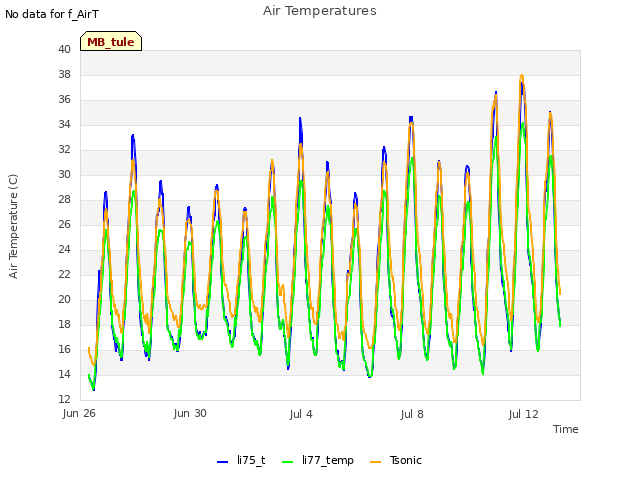Click the 38 y-axis tick label
This screenshot has width=640, height=480.
(x=64, y=74)
